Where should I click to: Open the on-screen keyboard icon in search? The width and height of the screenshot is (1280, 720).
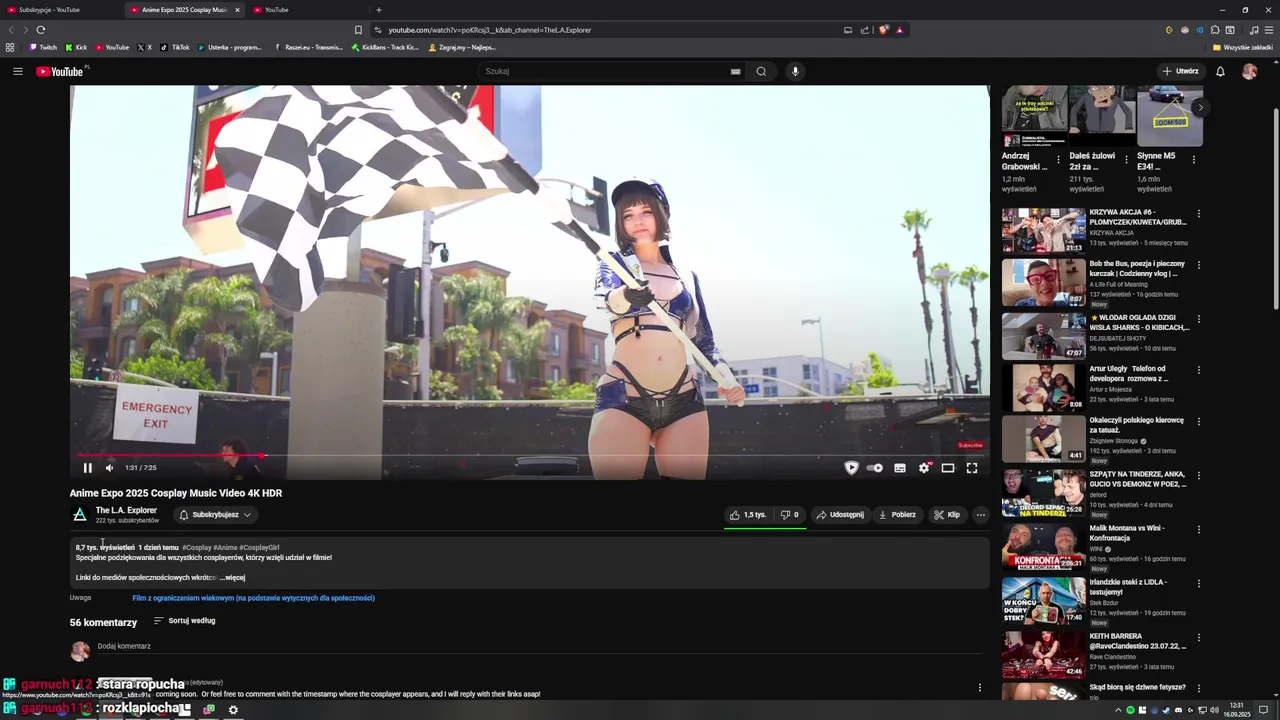[x=735, y=71]
